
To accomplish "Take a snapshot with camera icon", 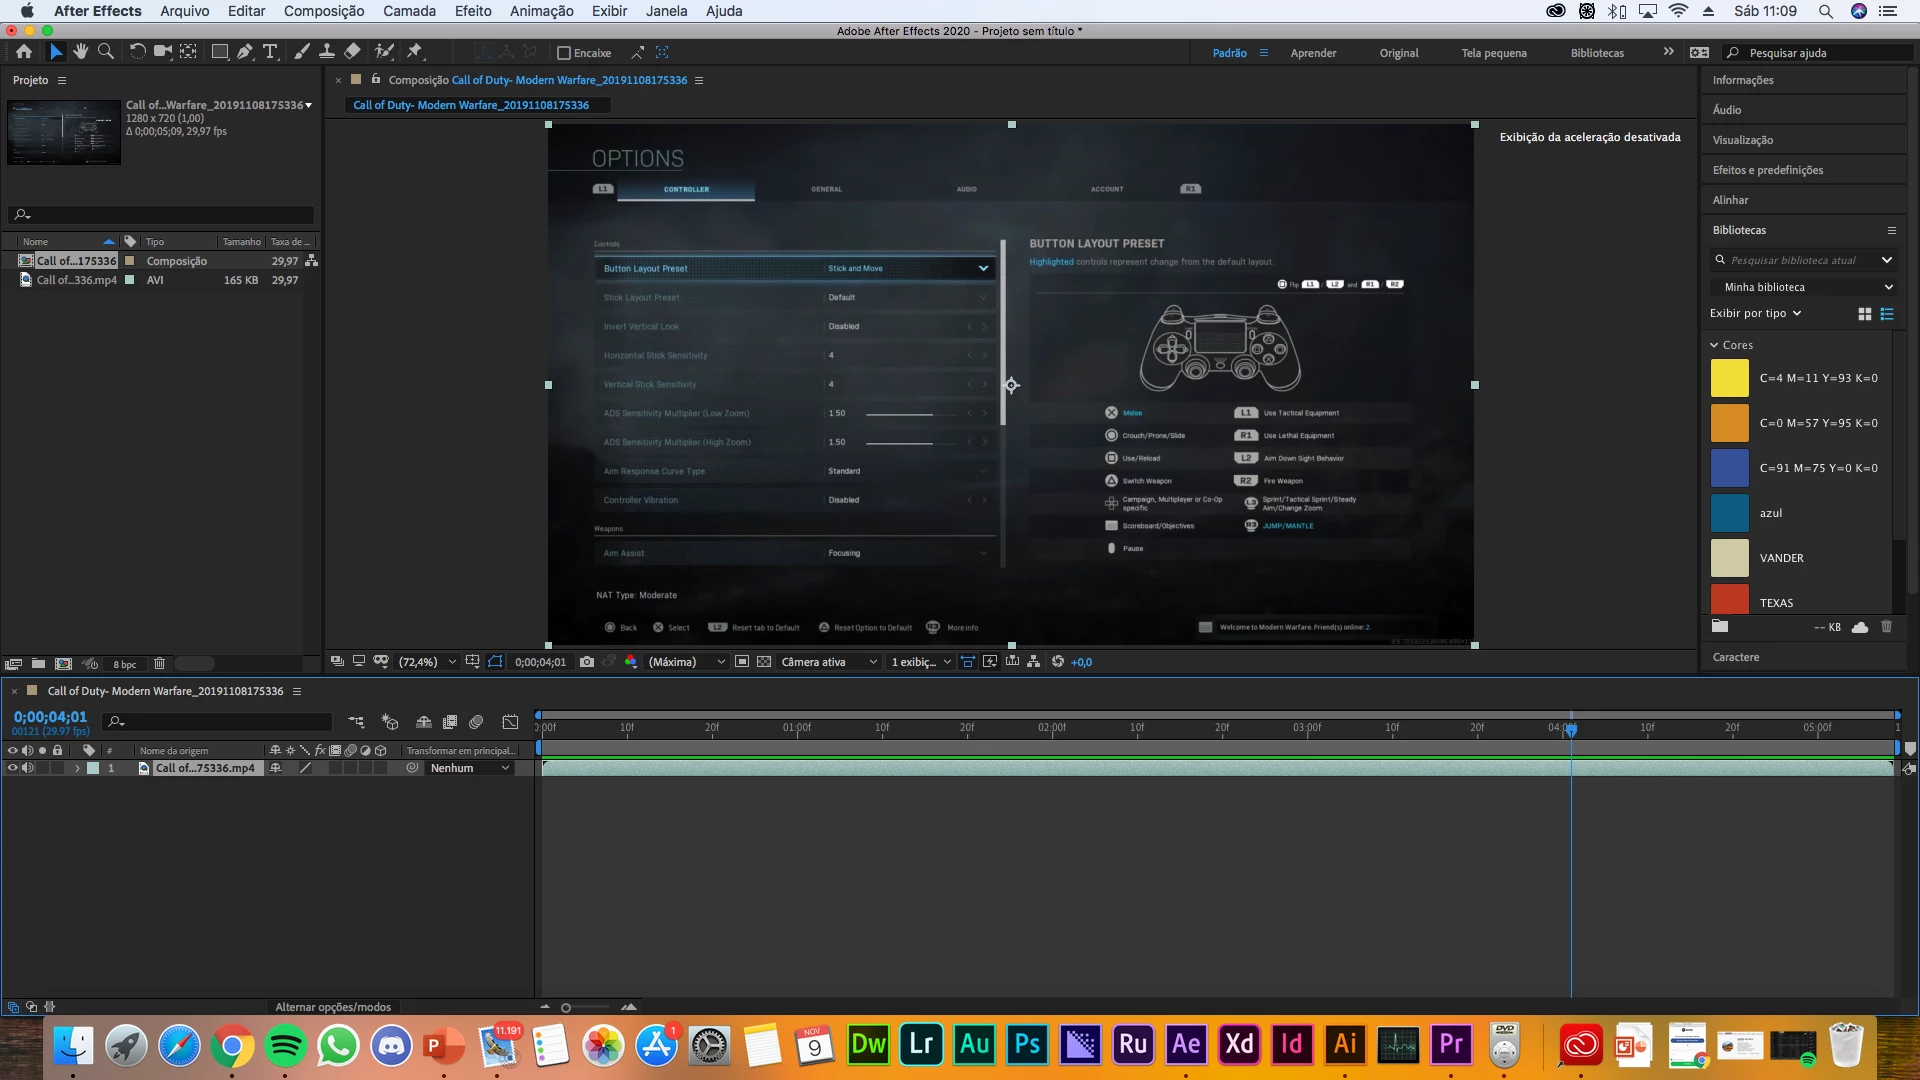I will tap(587, 662).
